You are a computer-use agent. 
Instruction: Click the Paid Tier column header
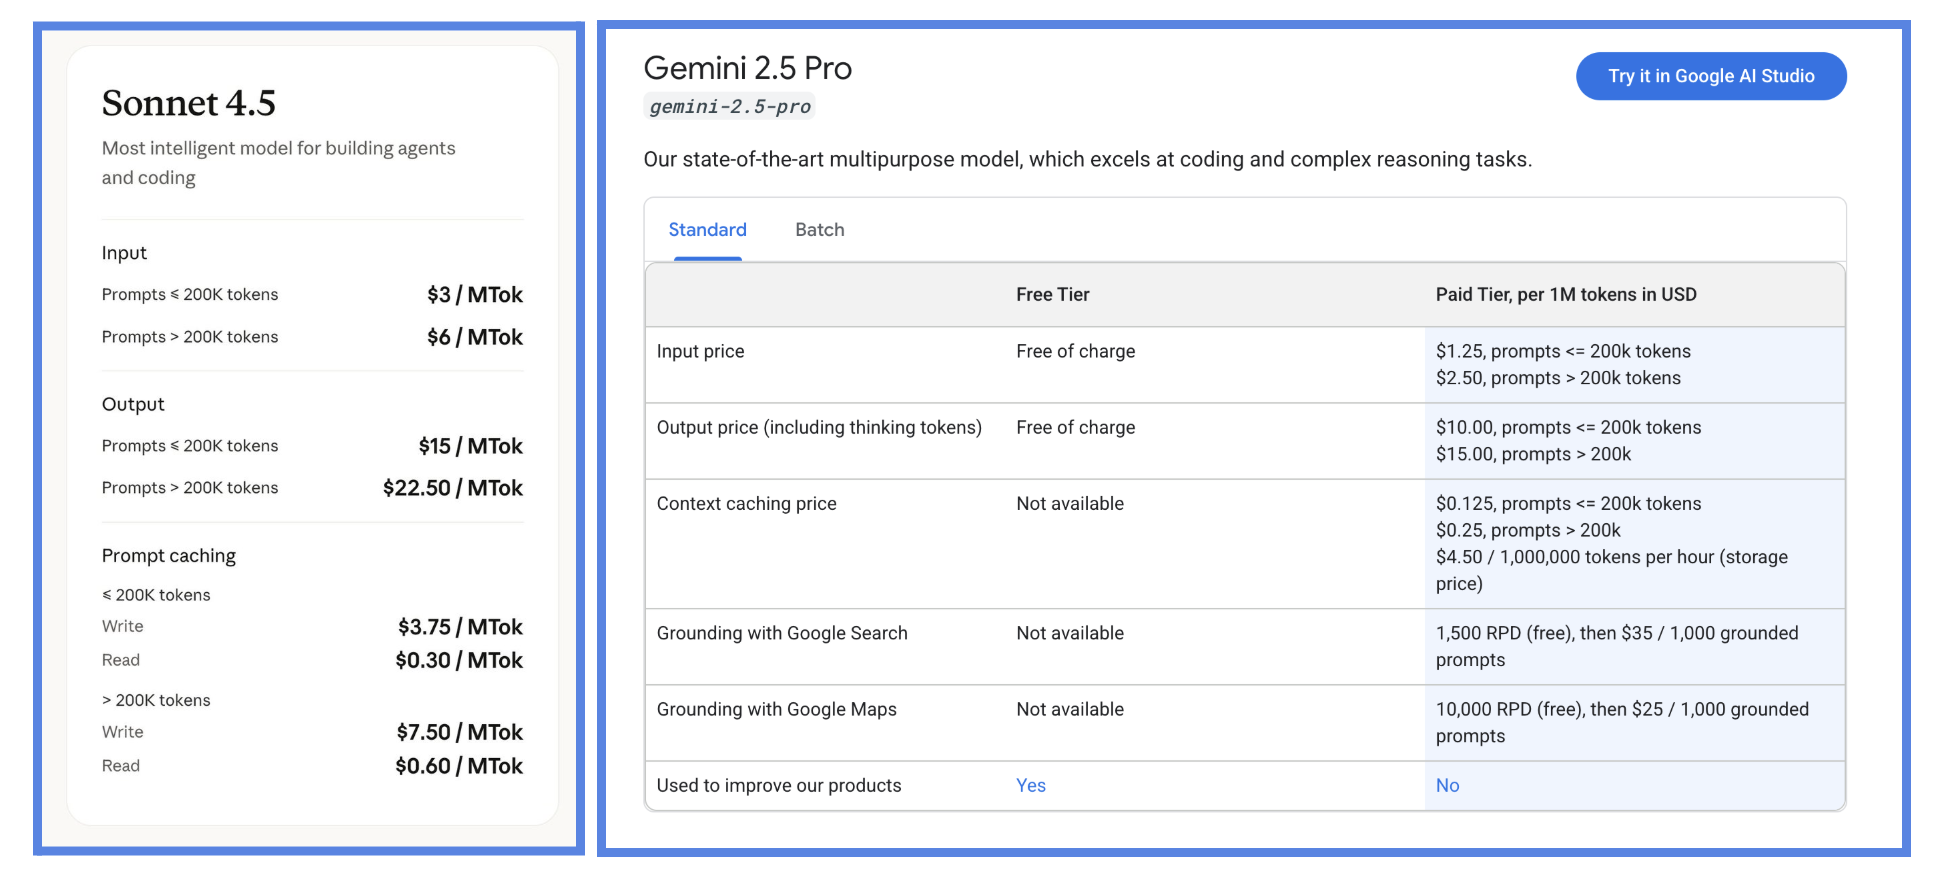click(1566, 294)
